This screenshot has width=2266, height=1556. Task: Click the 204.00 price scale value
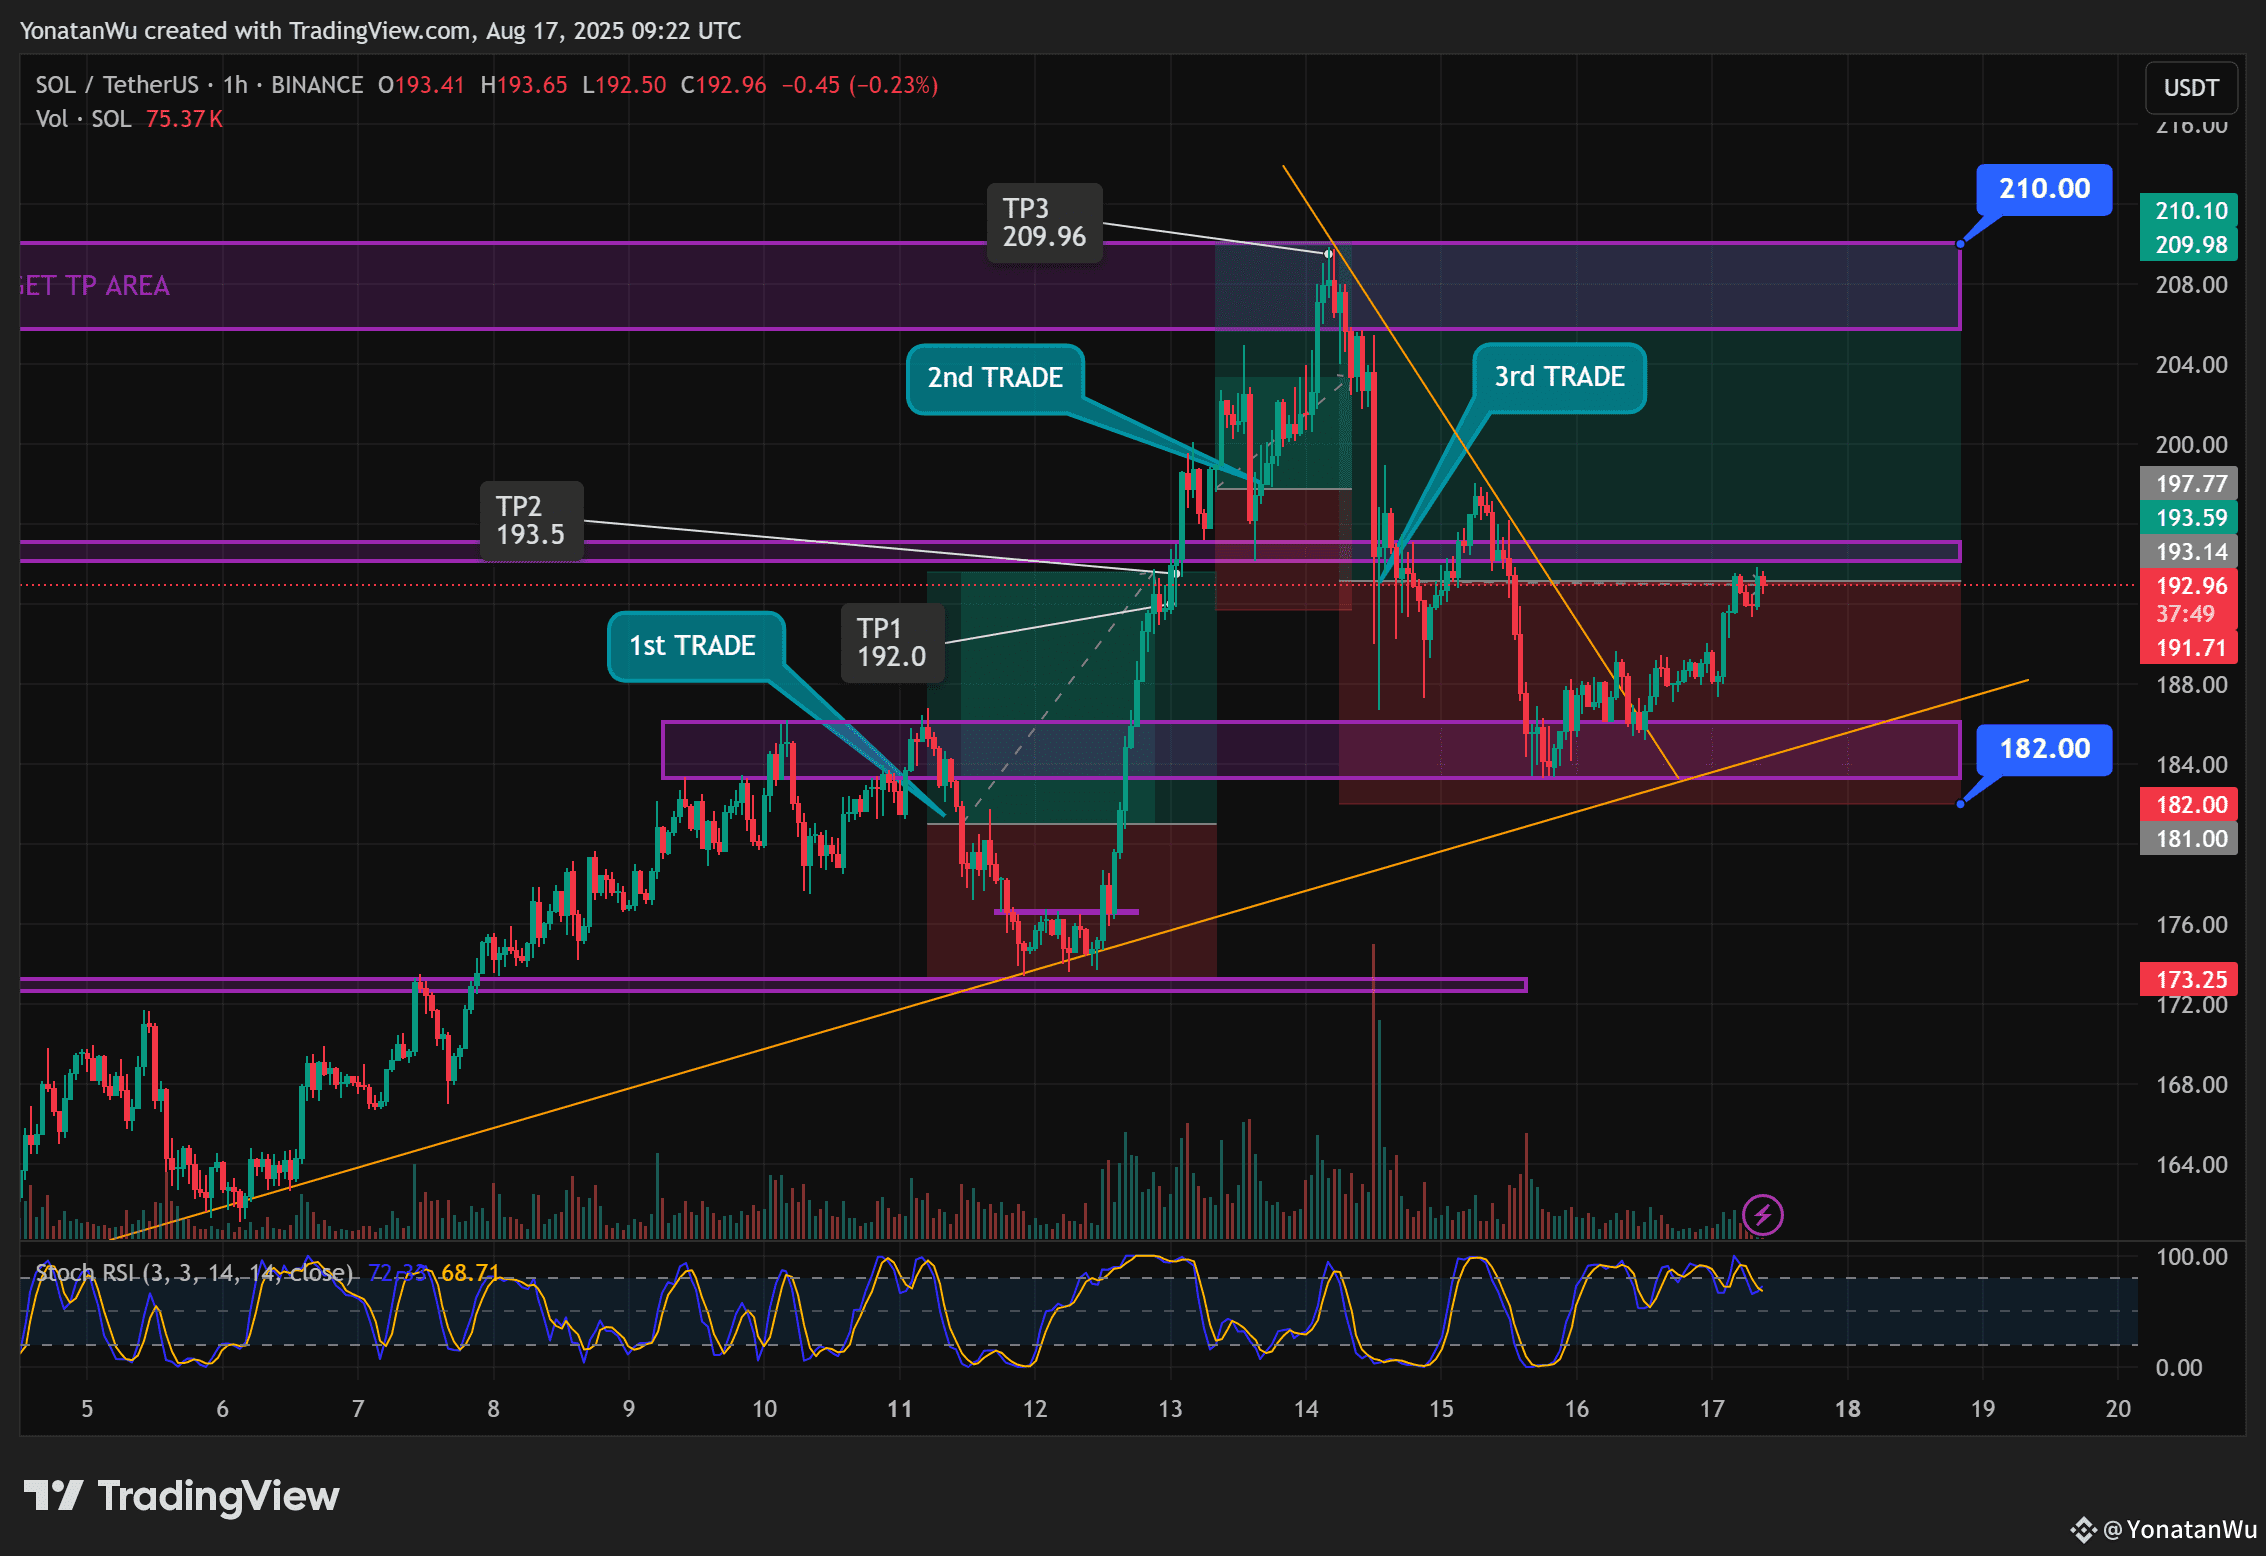pyautogui.click(x=2191, y=365)
